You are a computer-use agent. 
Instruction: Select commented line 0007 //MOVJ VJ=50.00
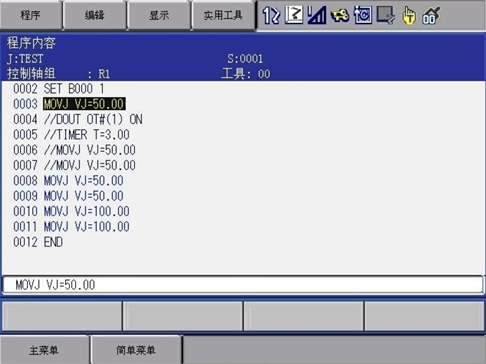(74, 165)
